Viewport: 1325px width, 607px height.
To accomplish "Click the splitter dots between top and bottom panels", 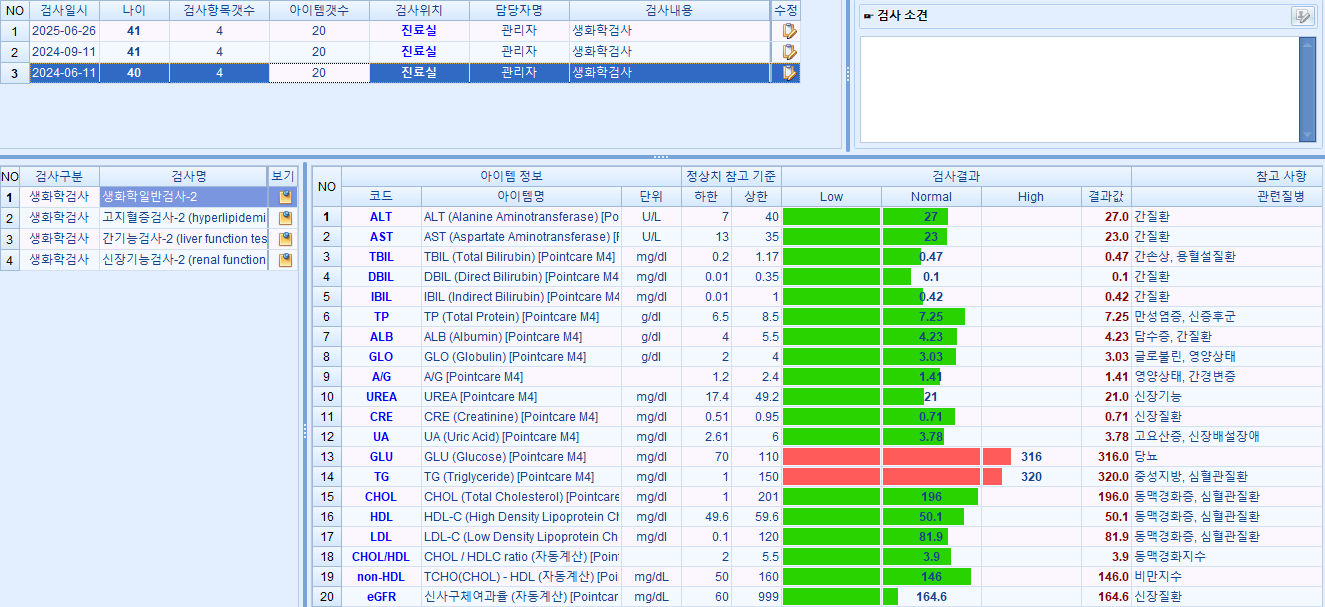I will click(x=661, y=156).
